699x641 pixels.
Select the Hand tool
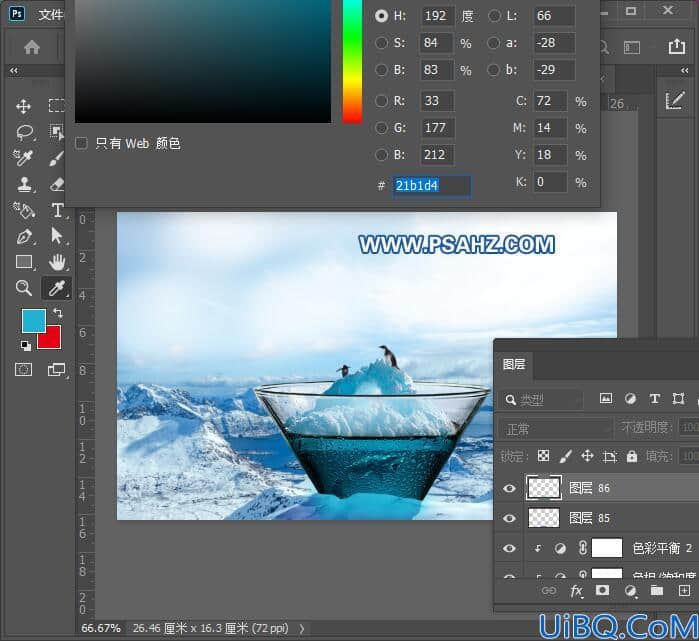point(57,262)
